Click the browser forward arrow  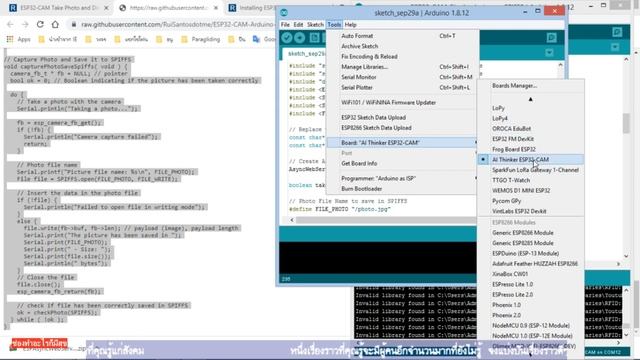(x=25, y=24)
